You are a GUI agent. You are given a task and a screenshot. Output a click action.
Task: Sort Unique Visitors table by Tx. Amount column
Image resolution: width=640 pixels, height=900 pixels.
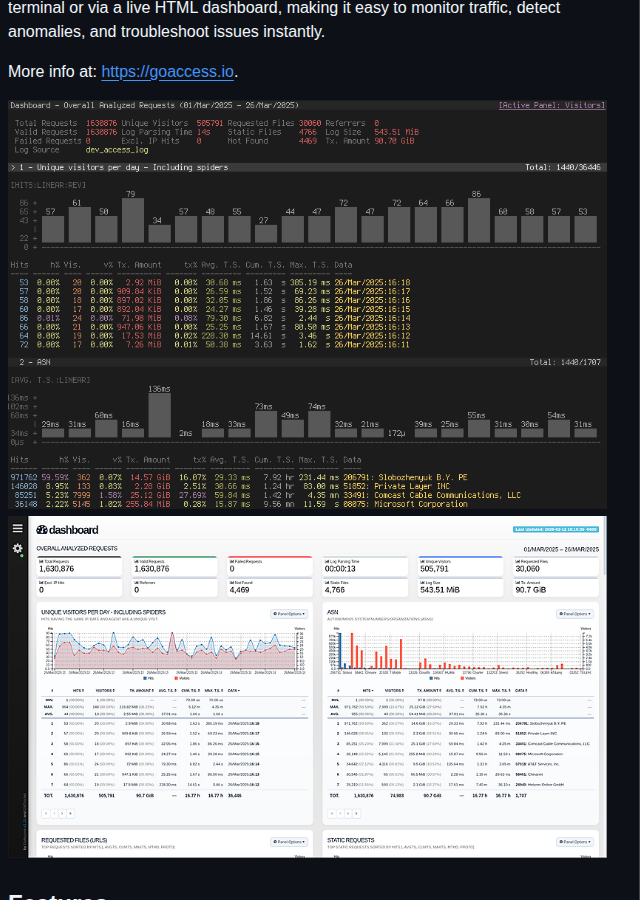tap(140, 690)
